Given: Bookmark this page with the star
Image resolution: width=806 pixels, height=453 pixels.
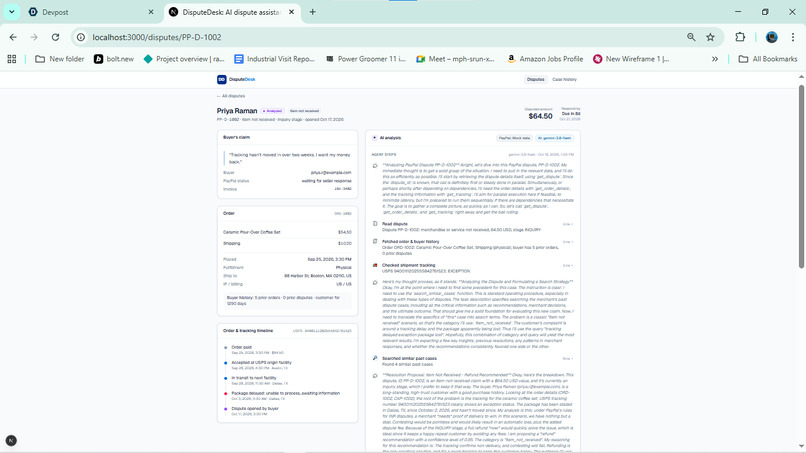Looking at the screenshot, I should (710, 37).
